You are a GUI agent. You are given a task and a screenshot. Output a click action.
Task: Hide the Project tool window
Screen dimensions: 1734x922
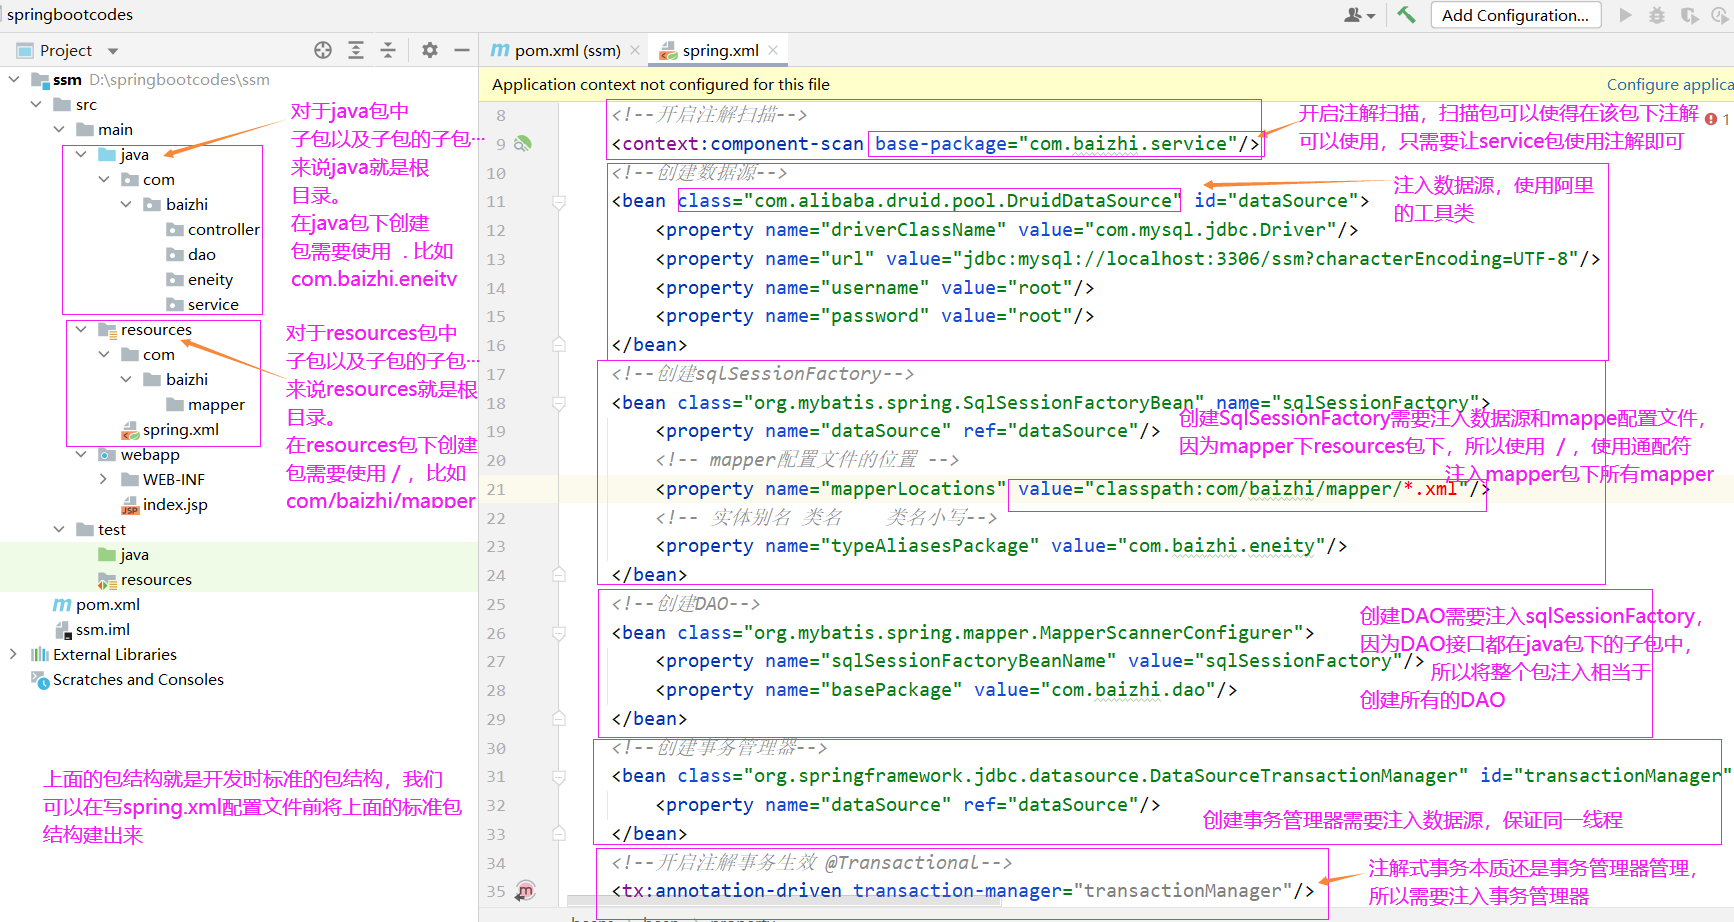[x=462, y=50]
